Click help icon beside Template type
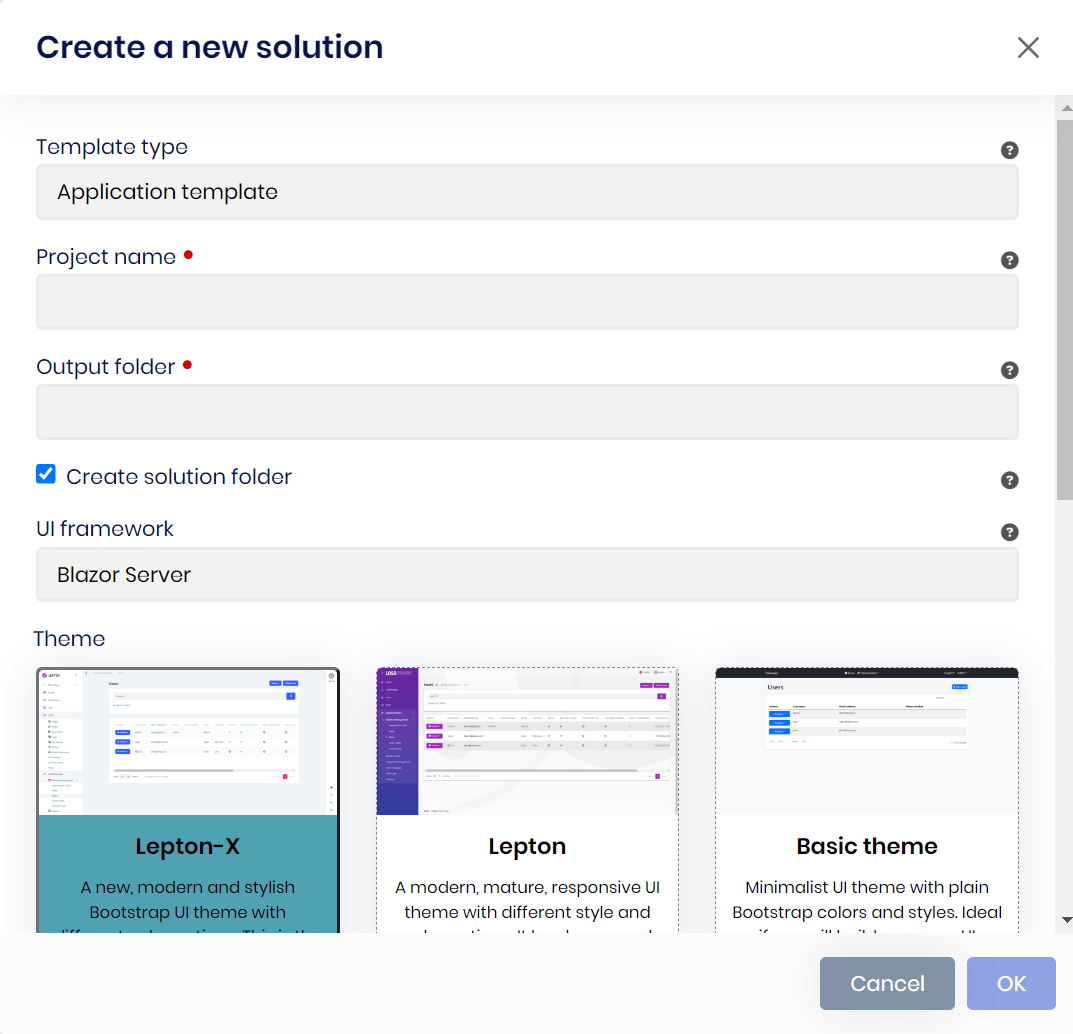Screen dimensions: 1073x1034 (x=1009, y=150)
